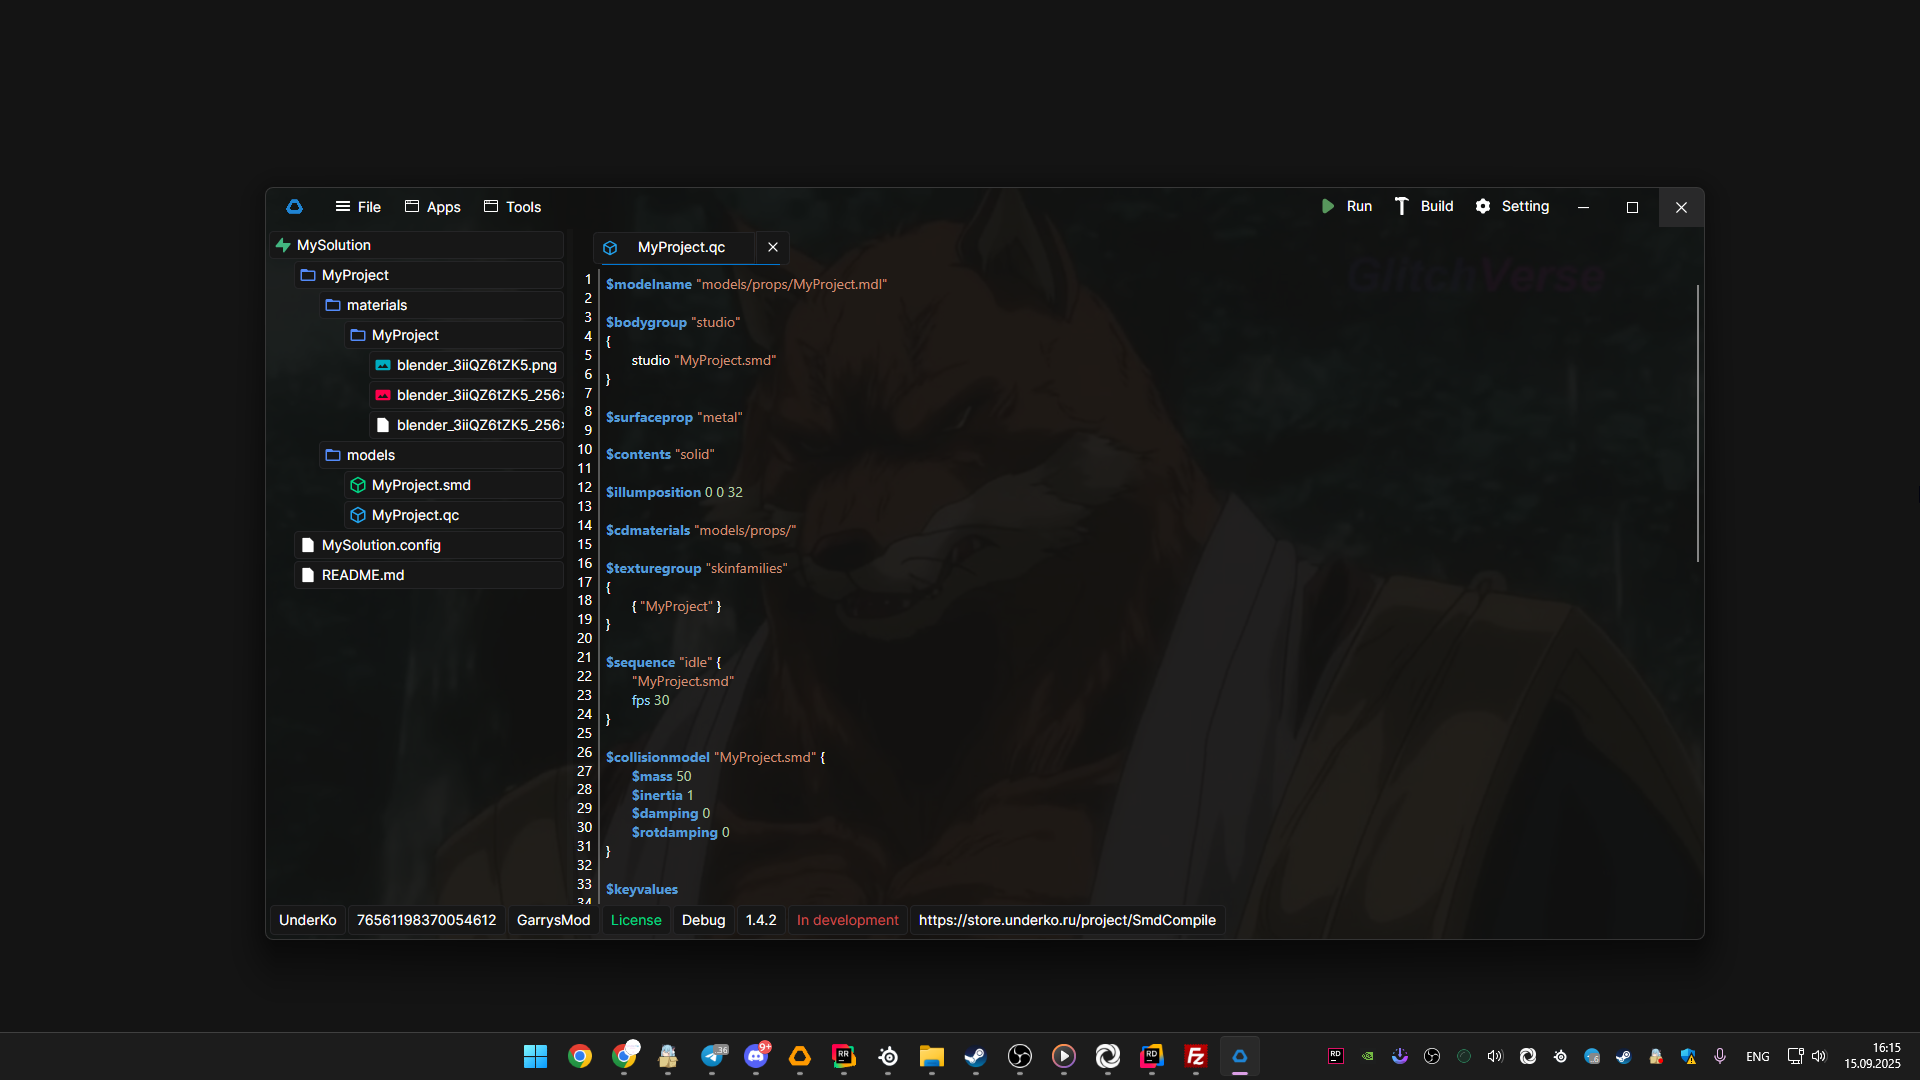Open Steam from the Windows taskbar
Viewport: 1920px width, 1080px height.
pyautogui.click(x=975, y=1056)
